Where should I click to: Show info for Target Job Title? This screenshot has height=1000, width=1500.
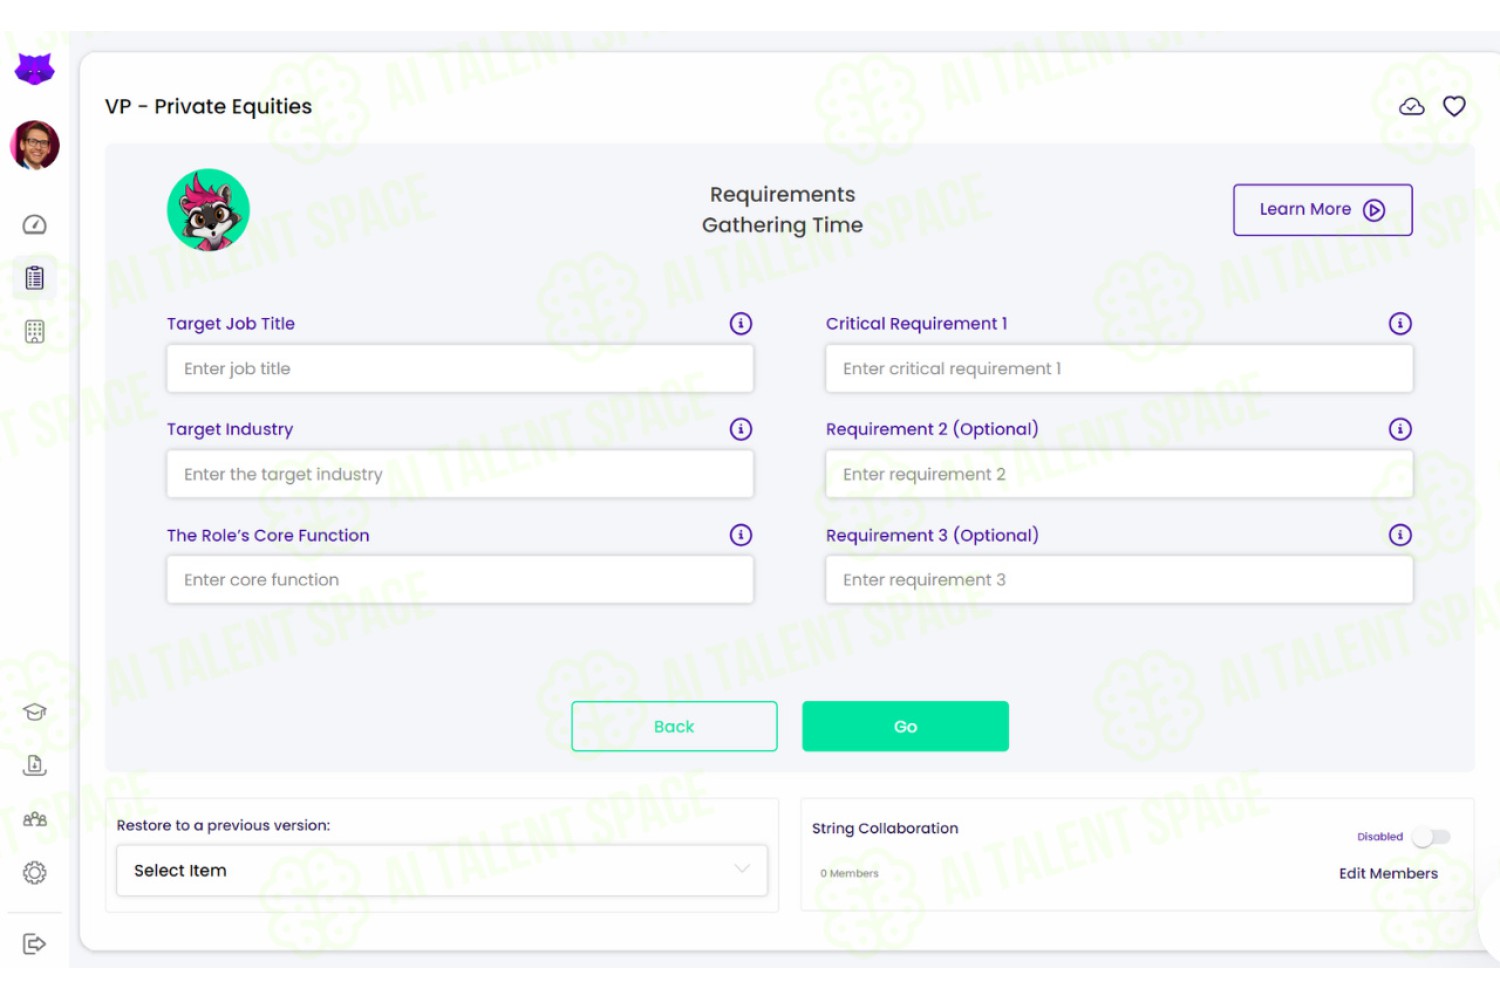click(741, 323)
